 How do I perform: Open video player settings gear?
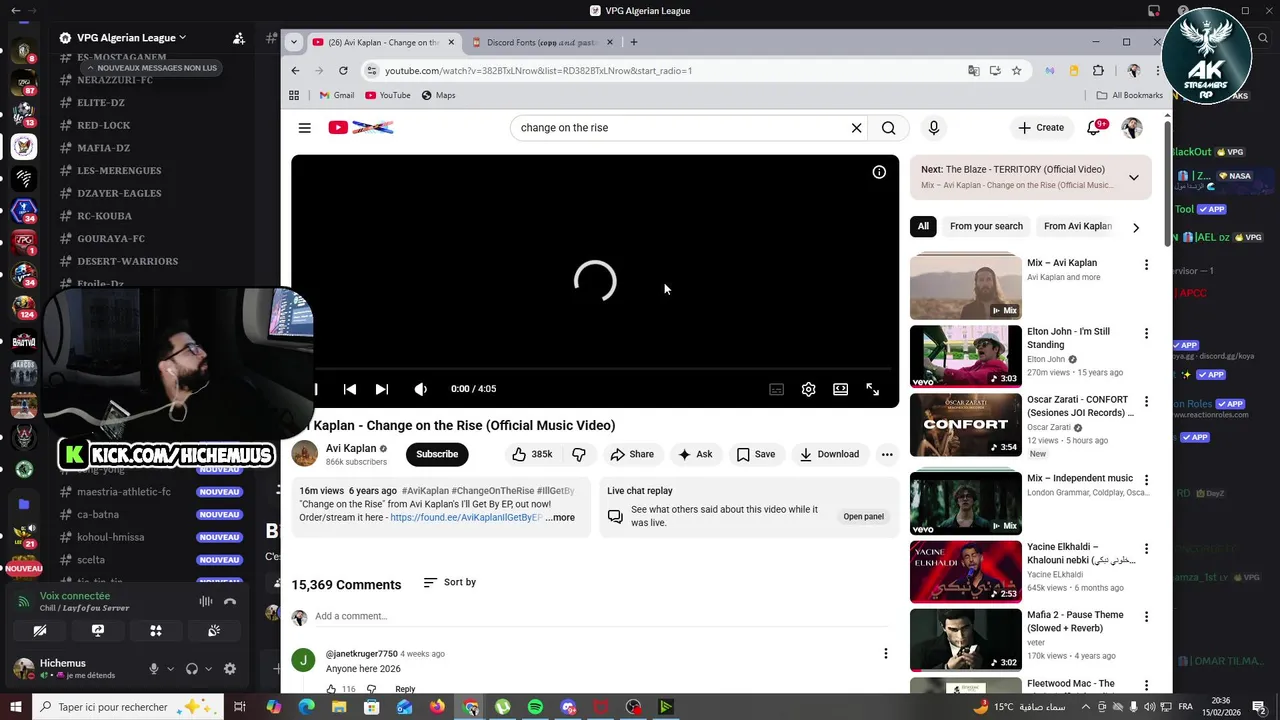point(808,389)
